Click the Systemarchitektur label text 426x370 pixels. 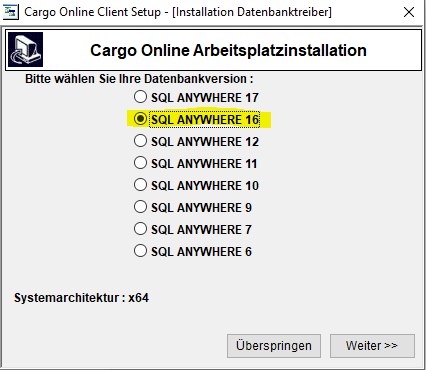coord(67,298)
